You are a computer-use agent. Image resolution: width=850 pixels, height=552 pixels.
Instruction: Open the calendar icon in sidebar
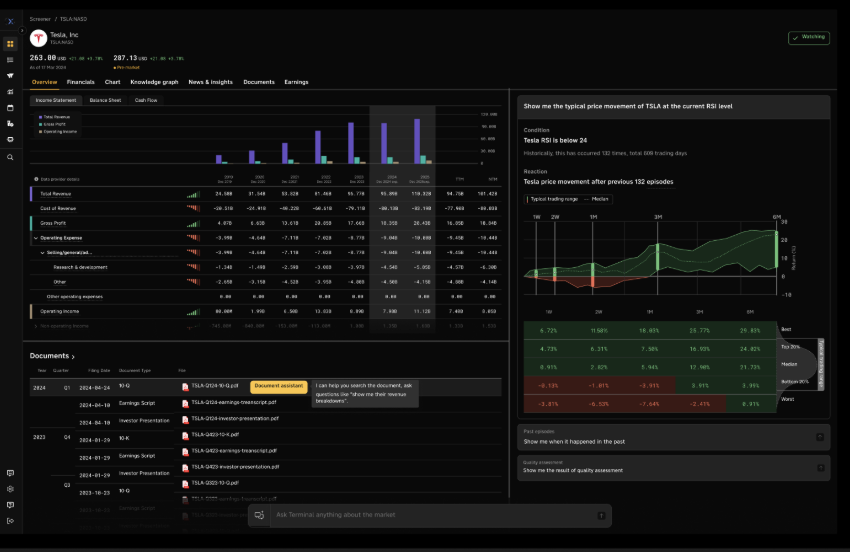coord(10,108)
